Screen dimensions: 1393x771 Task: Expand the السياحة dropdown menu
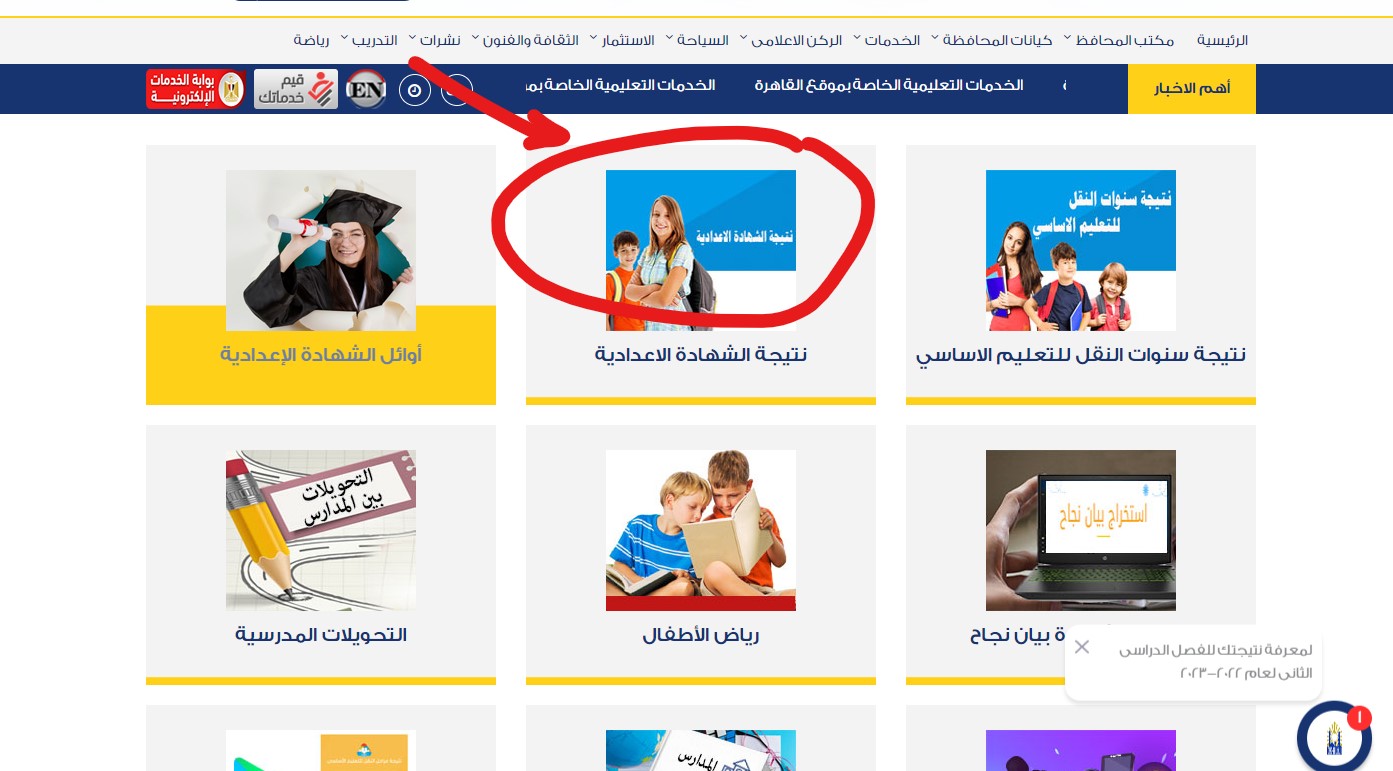pyautogui.click(x=697, y=40)
